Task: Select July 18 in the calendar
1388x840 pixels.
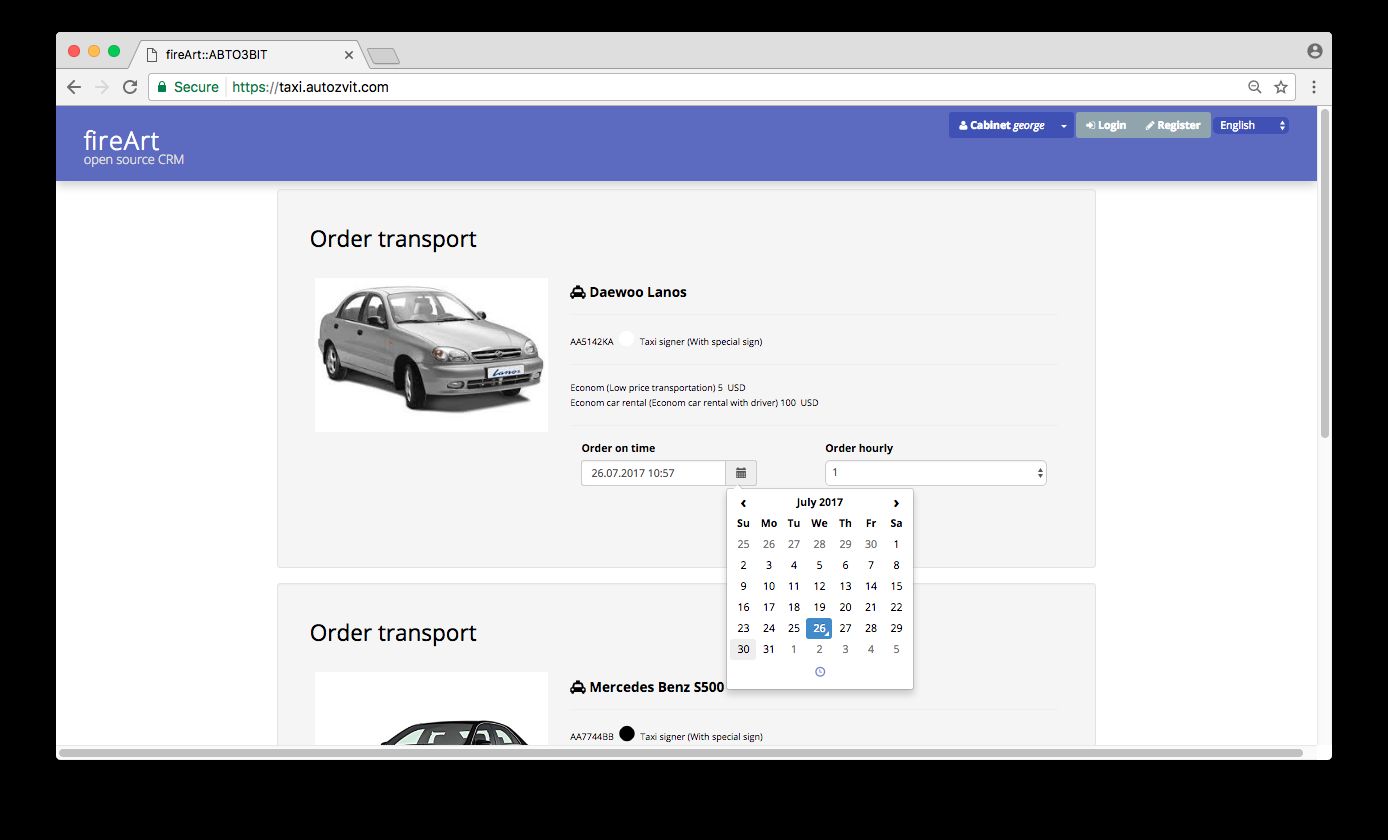Action: [x=794, y=607]
